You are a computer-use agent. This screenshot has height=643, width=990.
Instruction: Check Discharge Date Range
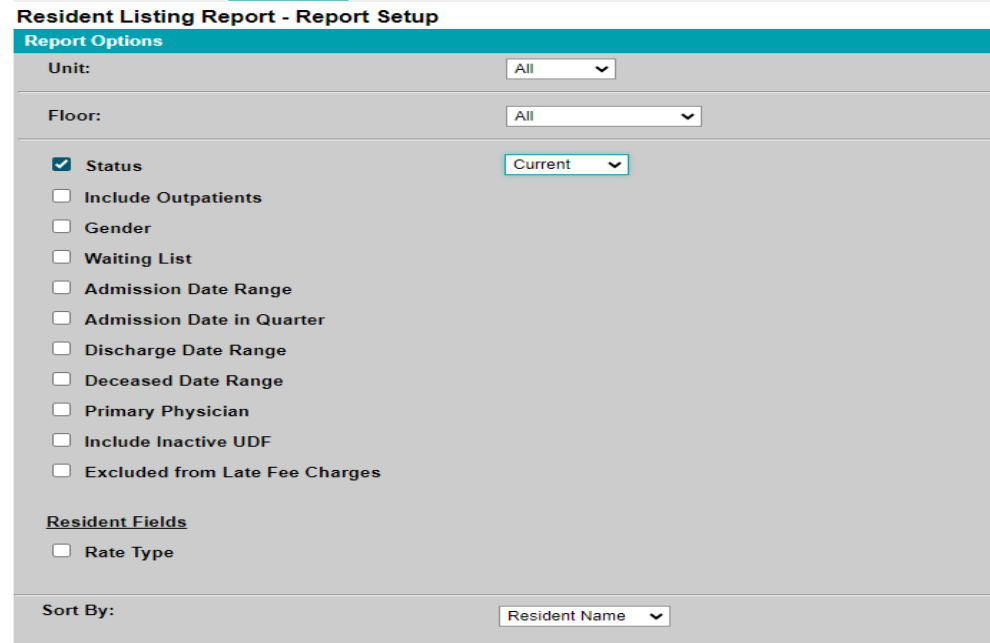tap(62, 349)
